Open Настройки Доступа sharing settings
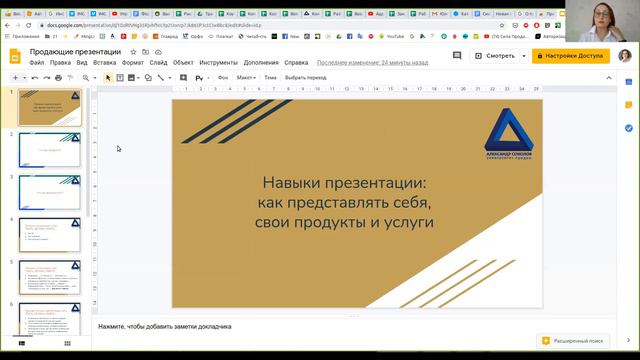640x360 pixels. point(571,56)
